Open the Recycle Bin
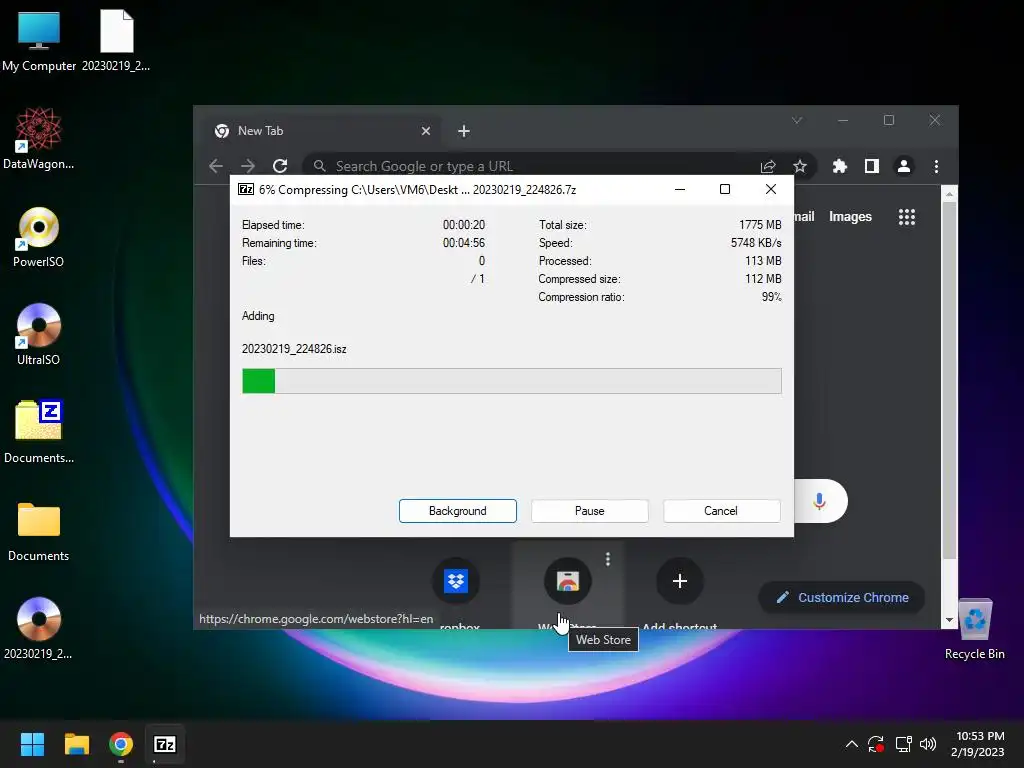1024x768 pixels. tap(974, 629)
